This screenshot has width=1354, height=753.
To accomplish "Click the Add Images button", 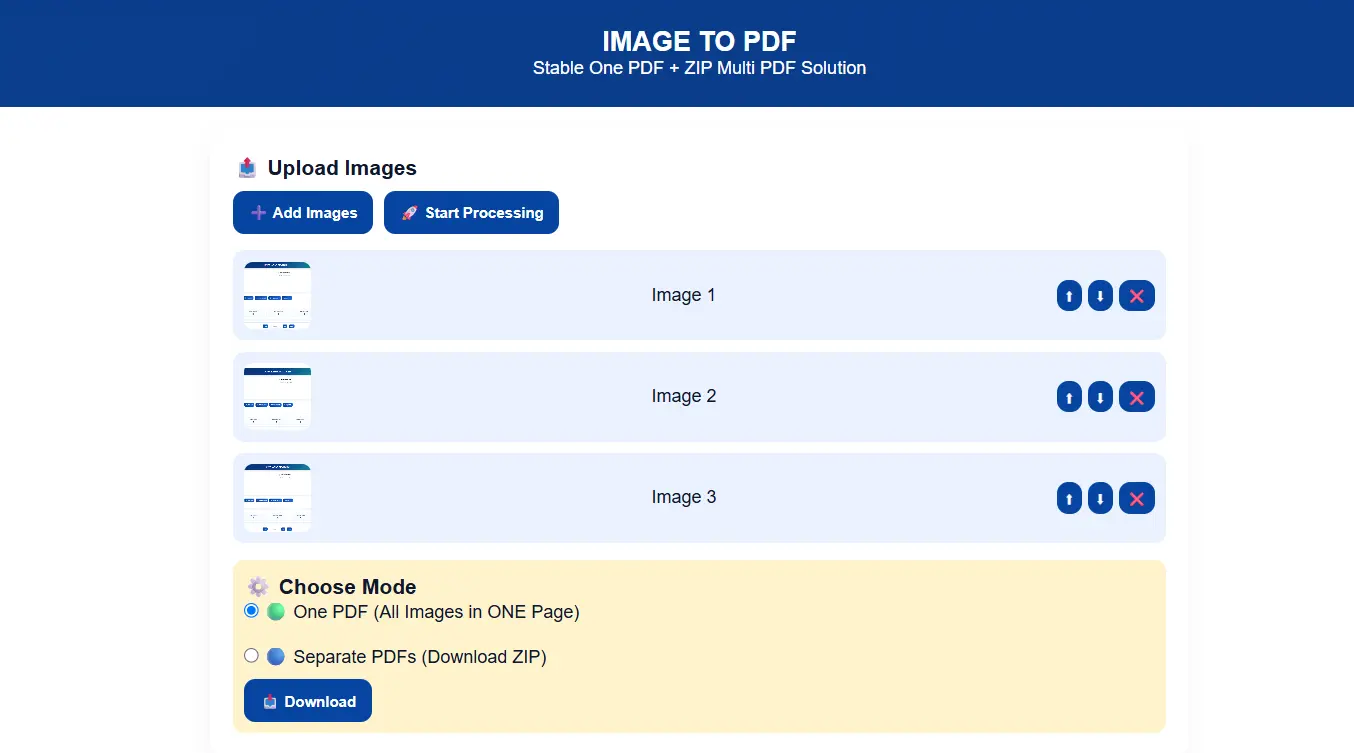I will pyautogui.click(x=303, y=213).
